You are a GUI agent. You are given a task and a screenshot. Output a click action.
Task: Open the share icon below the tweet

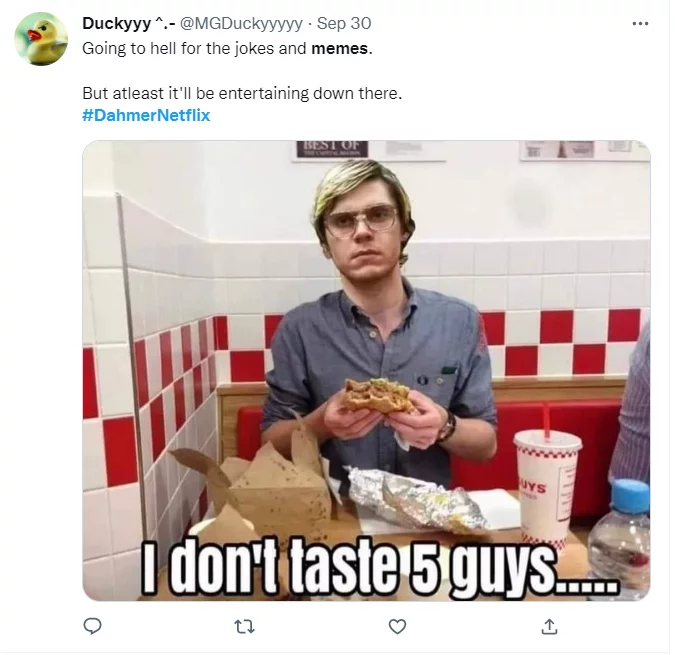pos(549,626)
